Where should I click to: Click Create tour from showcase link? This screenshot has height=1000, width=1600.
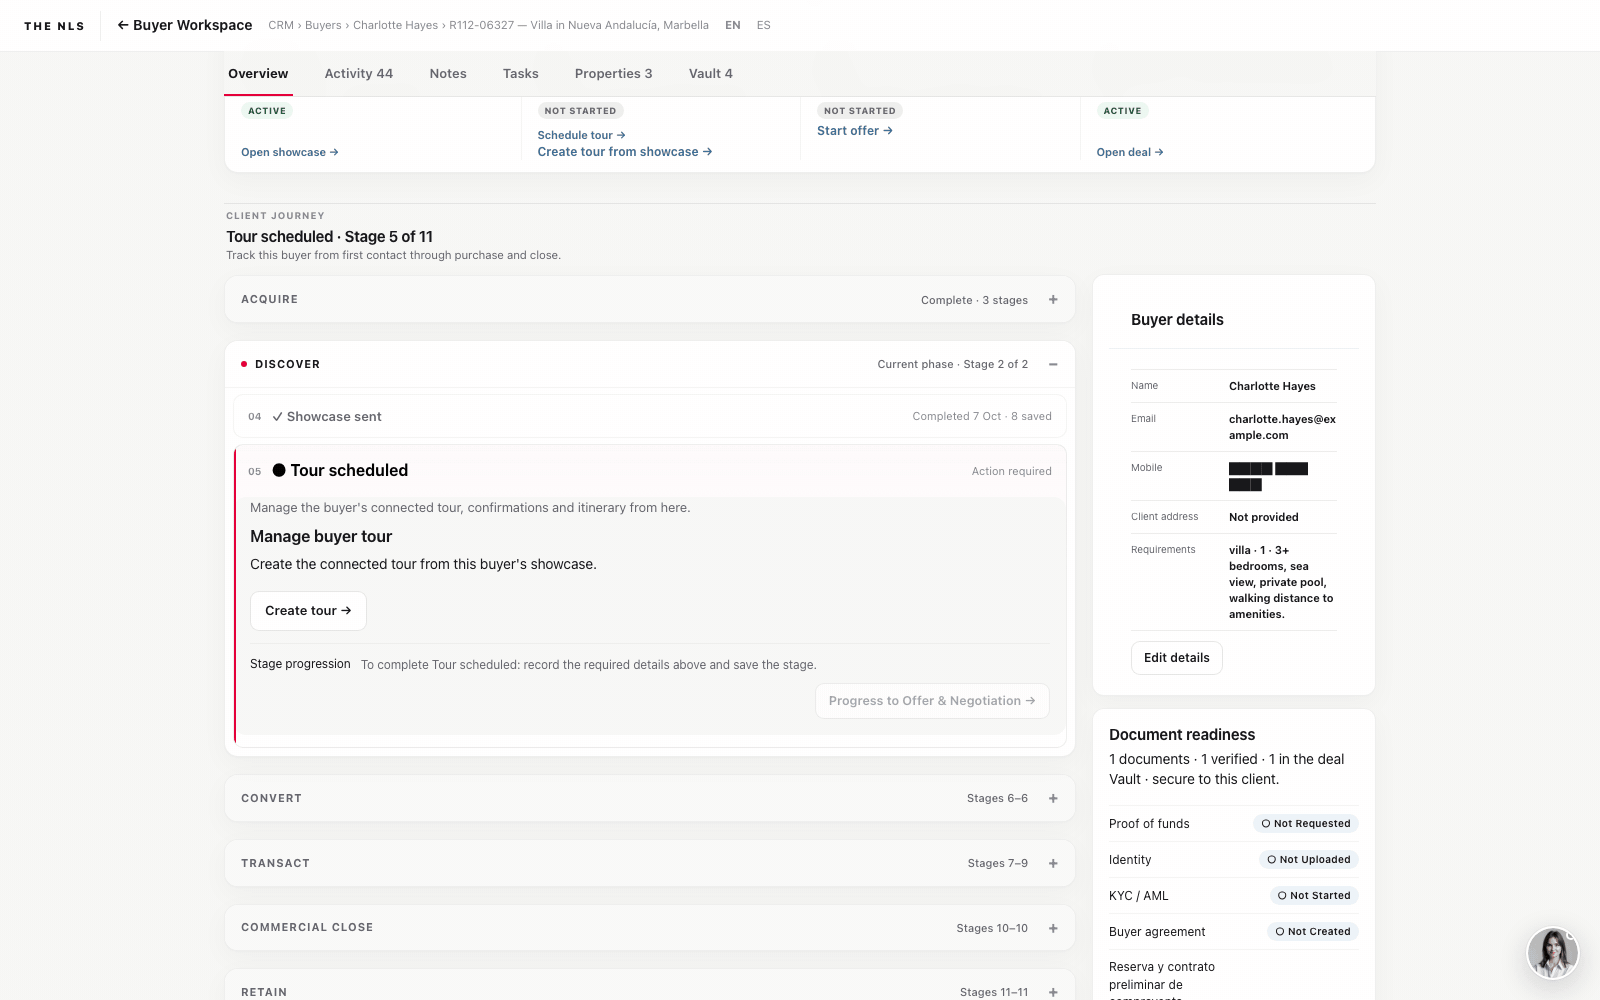625,152
